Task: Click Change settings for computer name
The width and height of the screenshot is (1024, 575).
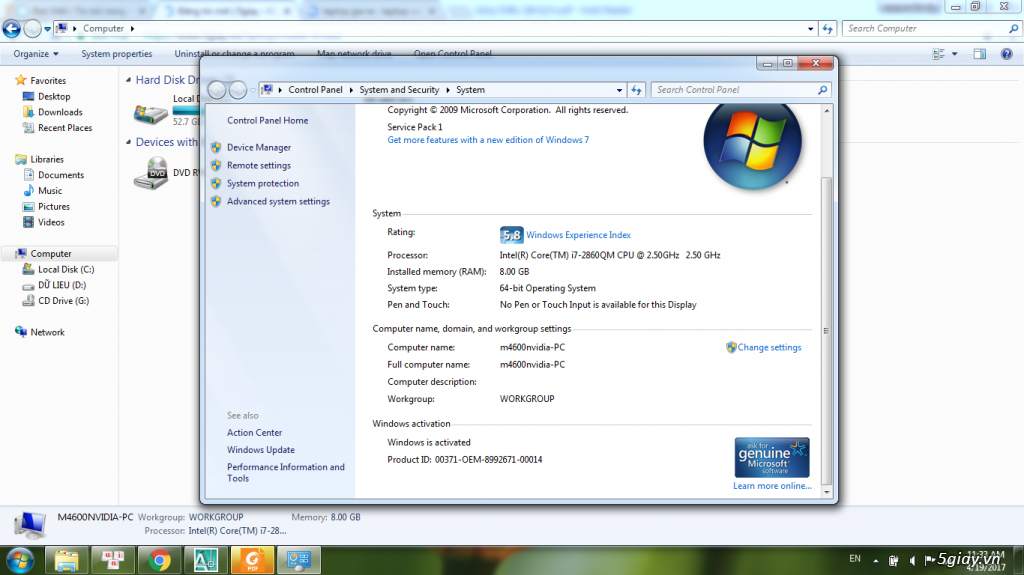Action: click(769, 348)
